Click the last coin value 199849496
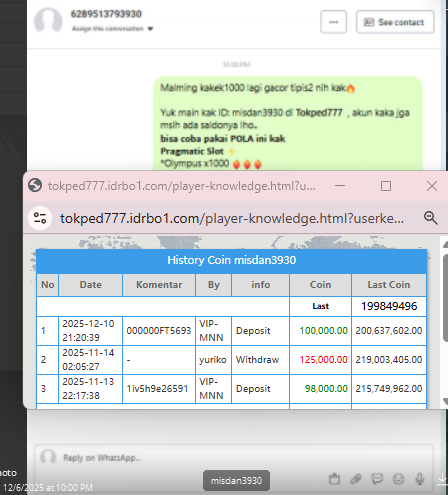Viewport: 448px width, 495px height. pos(389,306)
